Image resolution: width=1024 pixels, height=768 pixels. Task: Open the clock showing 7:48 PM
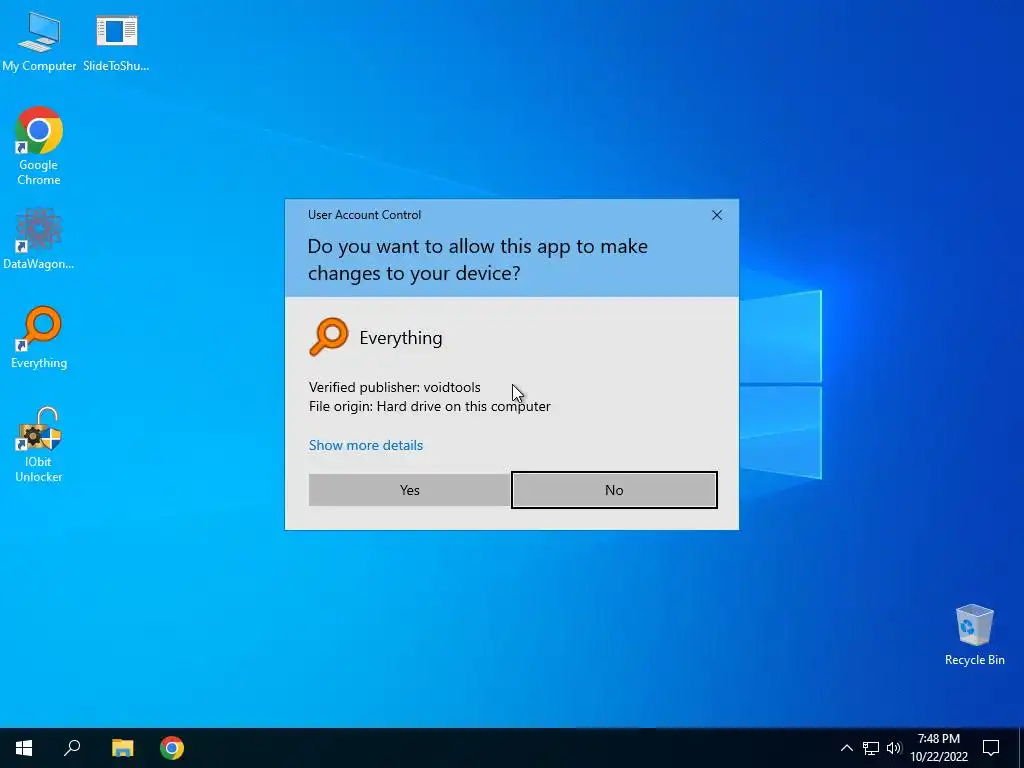(x=938, y=748)
